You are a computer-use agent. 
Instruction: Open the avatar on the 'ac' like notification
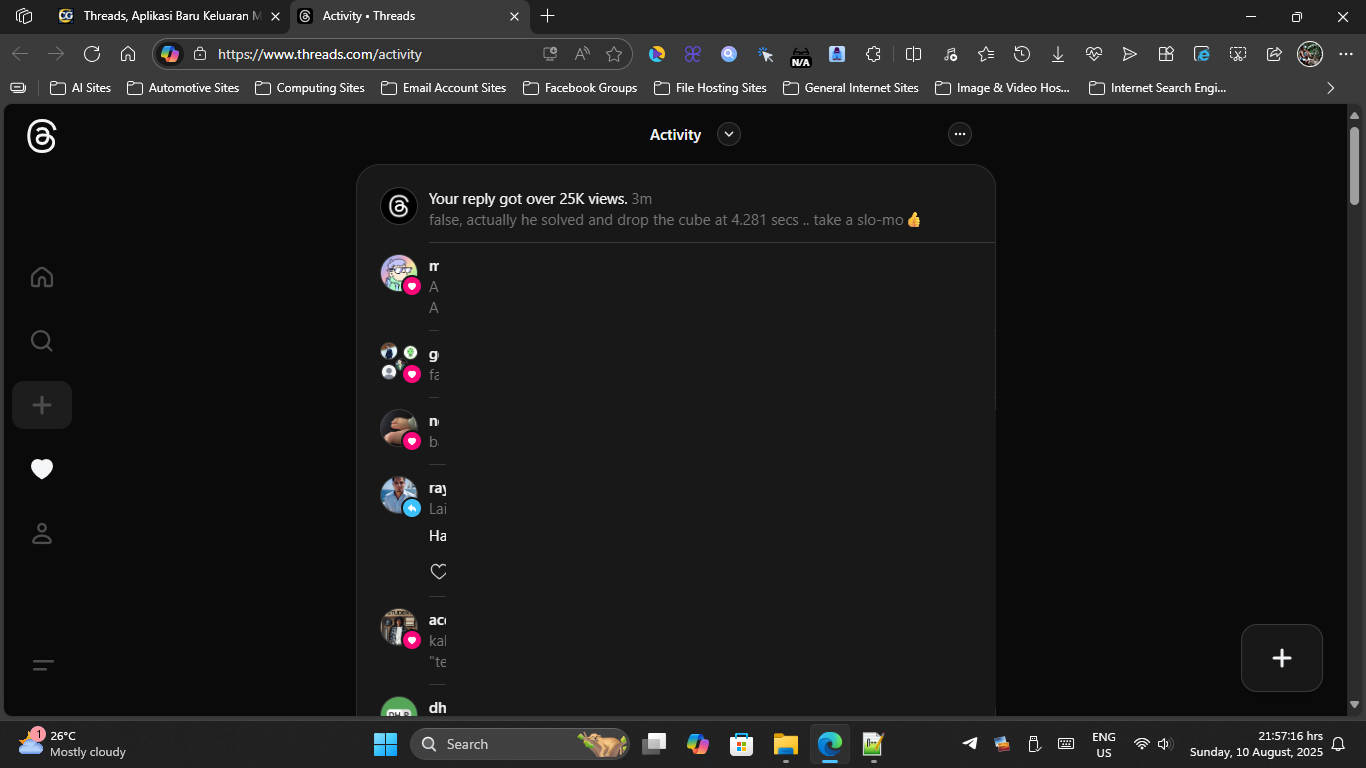(x=399, y=627)
